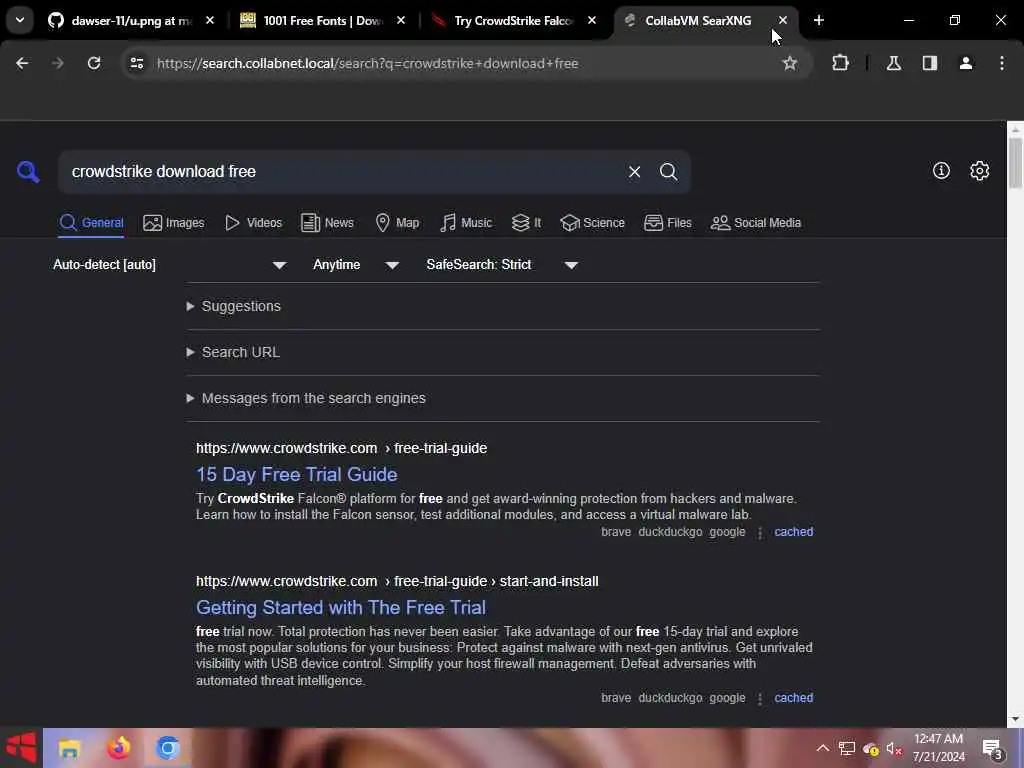Launch Firefox from taskbar
1024x768 pixels.
(x=118, y=748)
